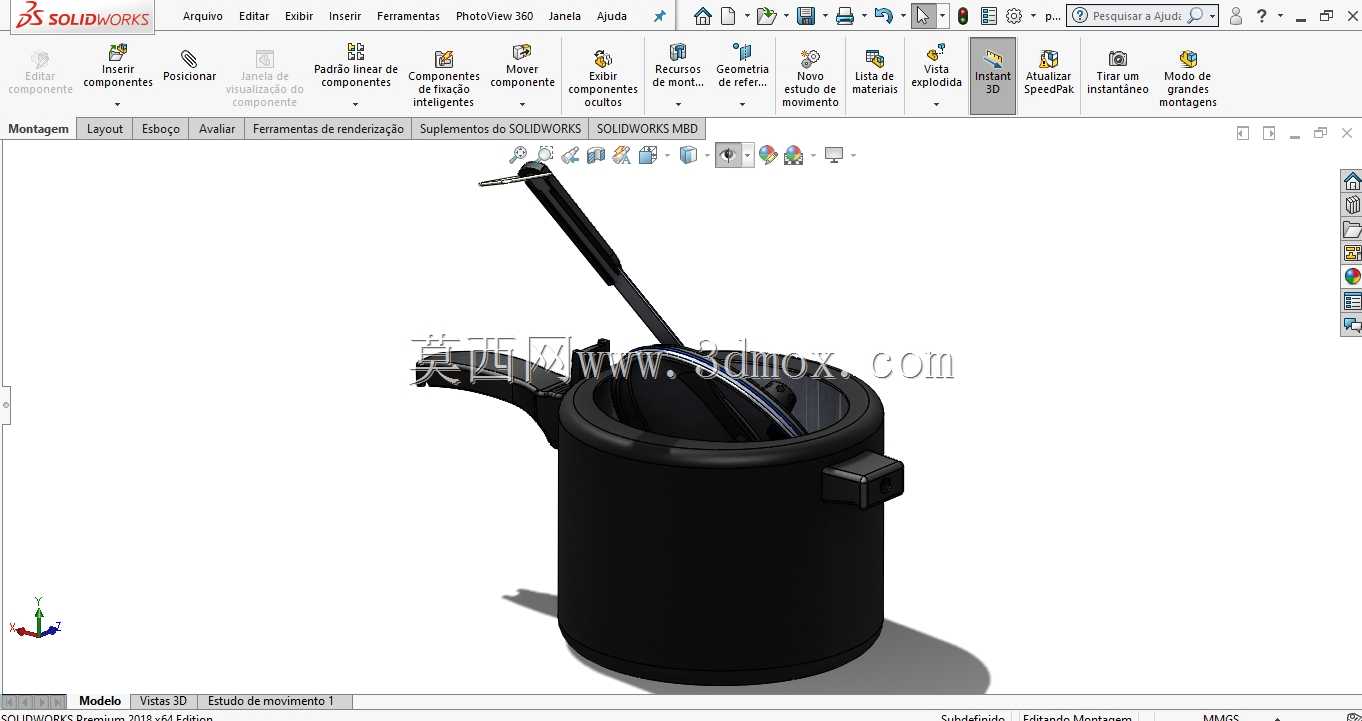The height and width of the screenshot is (721, 1362).
Task: Click Print icon in title bar
Action: coord(845,16)
